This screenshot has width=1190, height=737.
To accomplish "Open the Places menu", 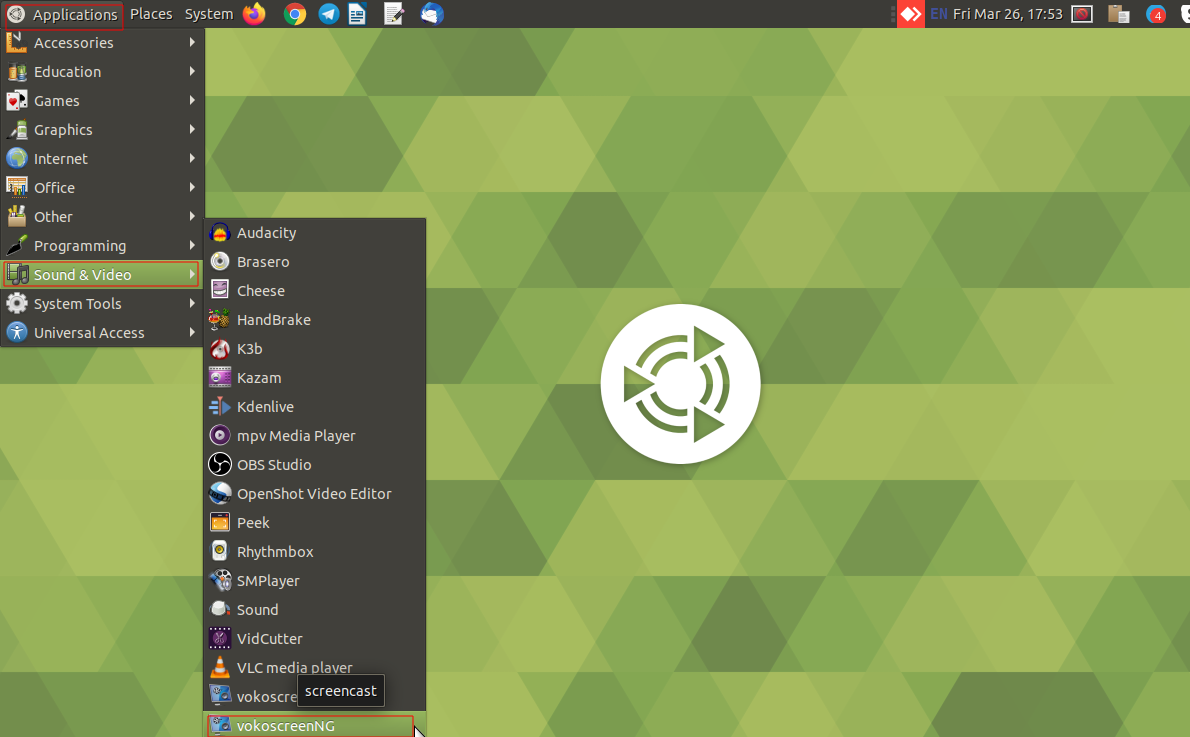I will [x=151, y=14].
